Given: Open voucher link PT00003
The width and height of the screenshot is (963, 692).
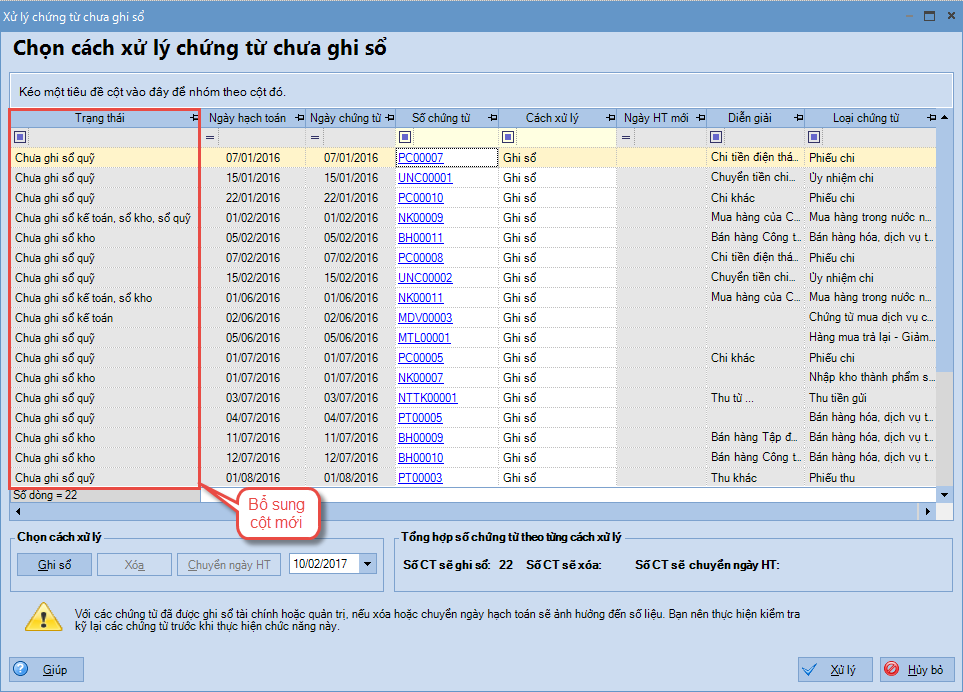Looking at the screenshot, I should 420,478.
